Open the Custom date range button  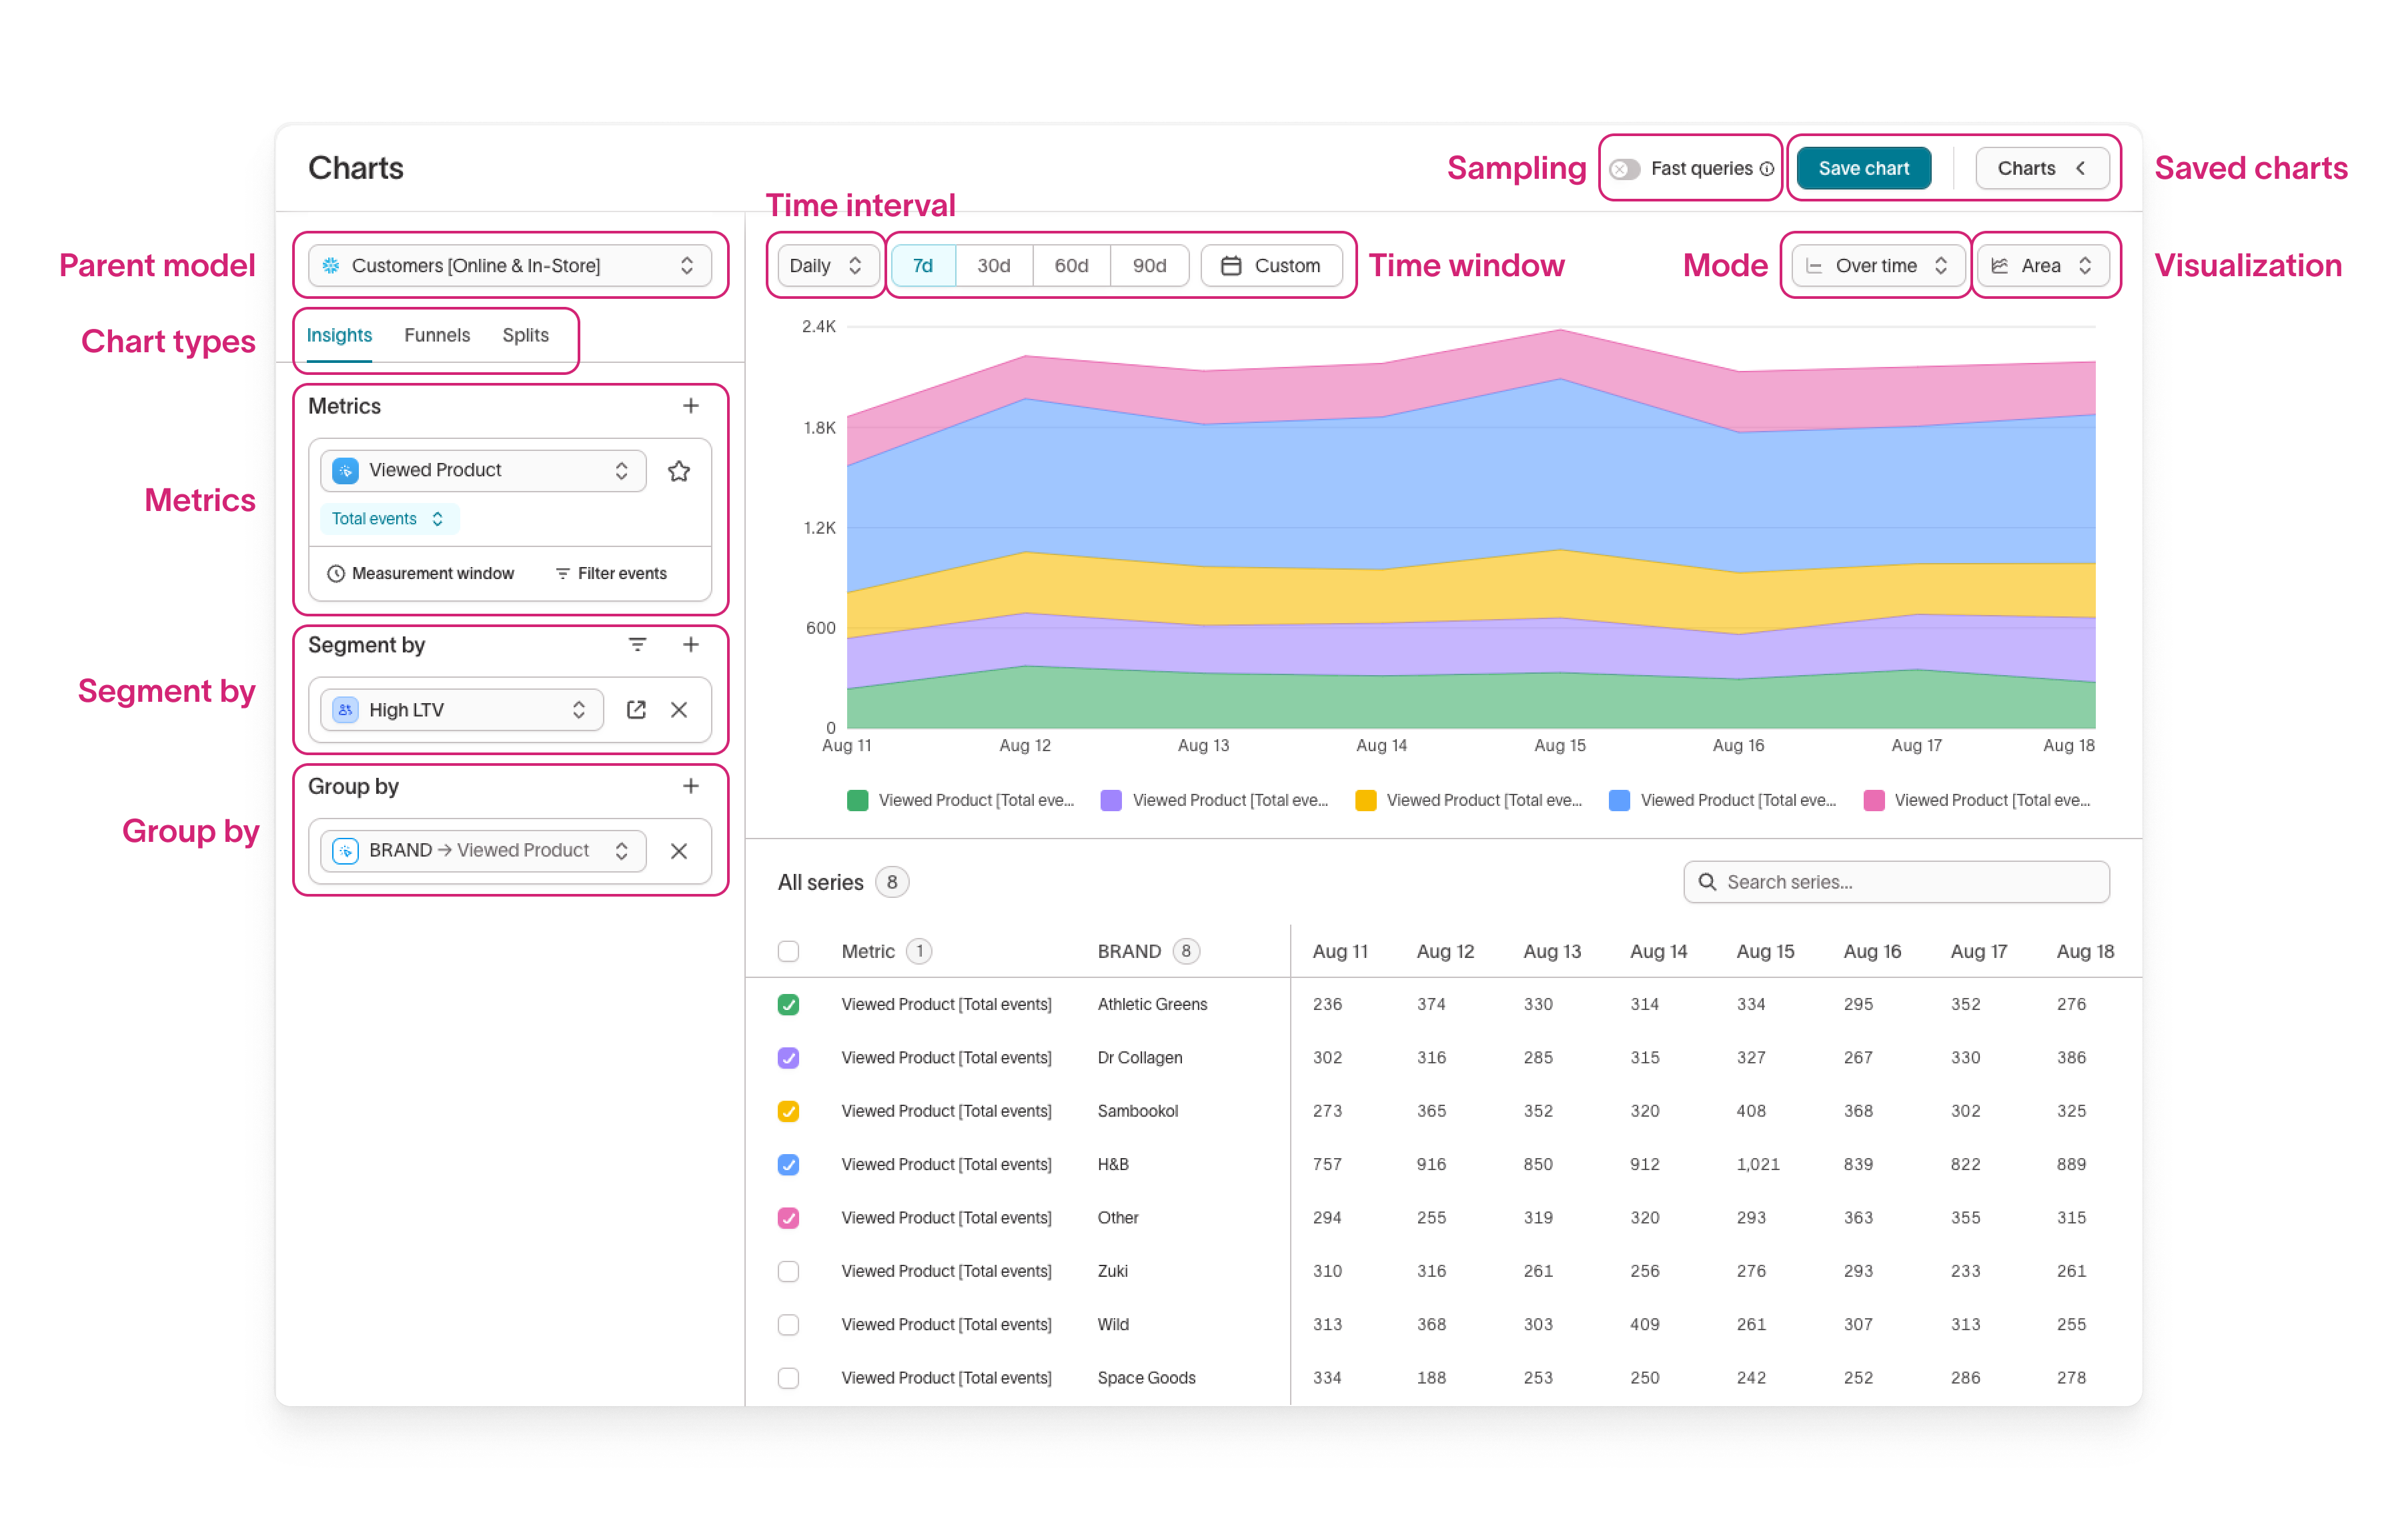click(1271, 266)
